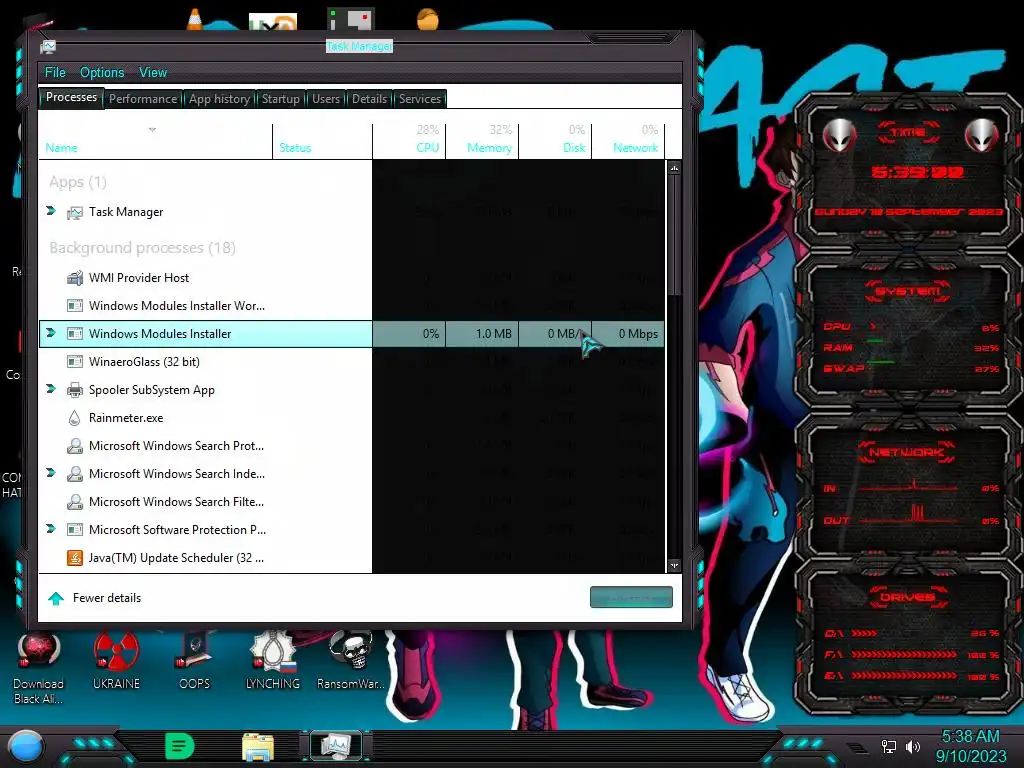The height and width of the screenshot is (768, 1024).
Task: Expand the Task Manager app entry
Action: tap(51, 211)
